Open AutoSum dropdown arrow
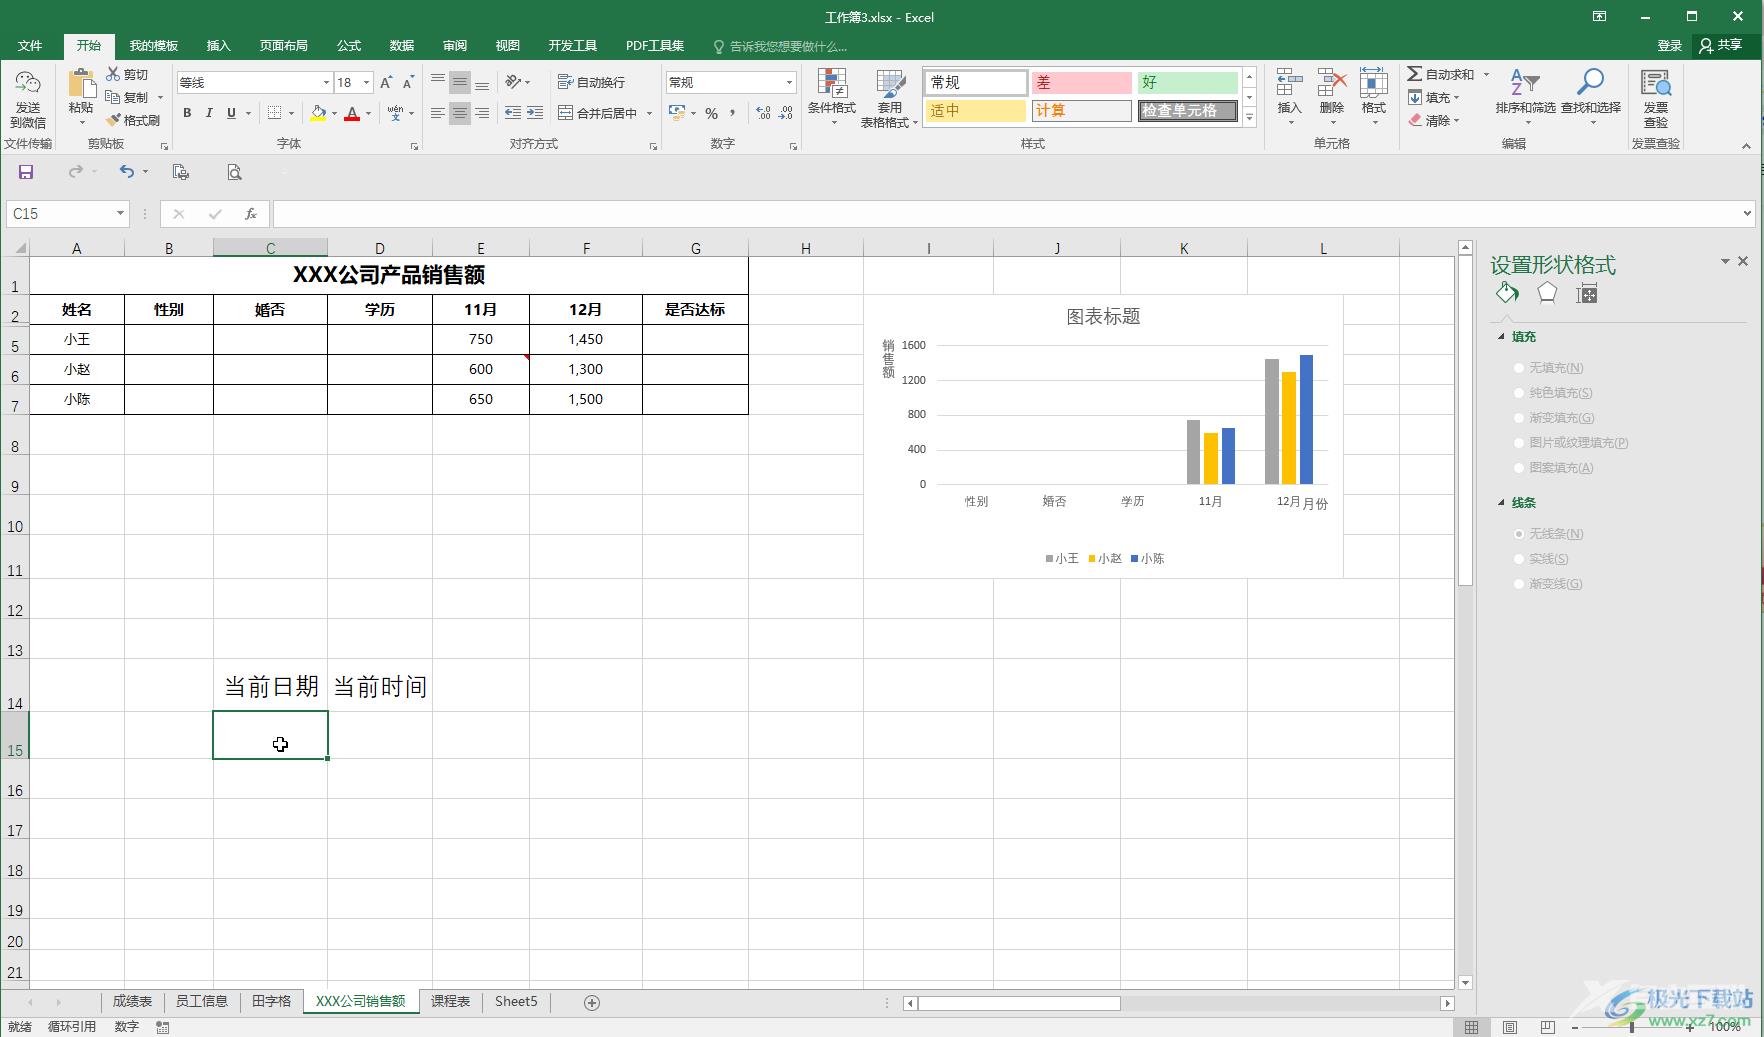1764x1037 pixels. [1486, 74]
